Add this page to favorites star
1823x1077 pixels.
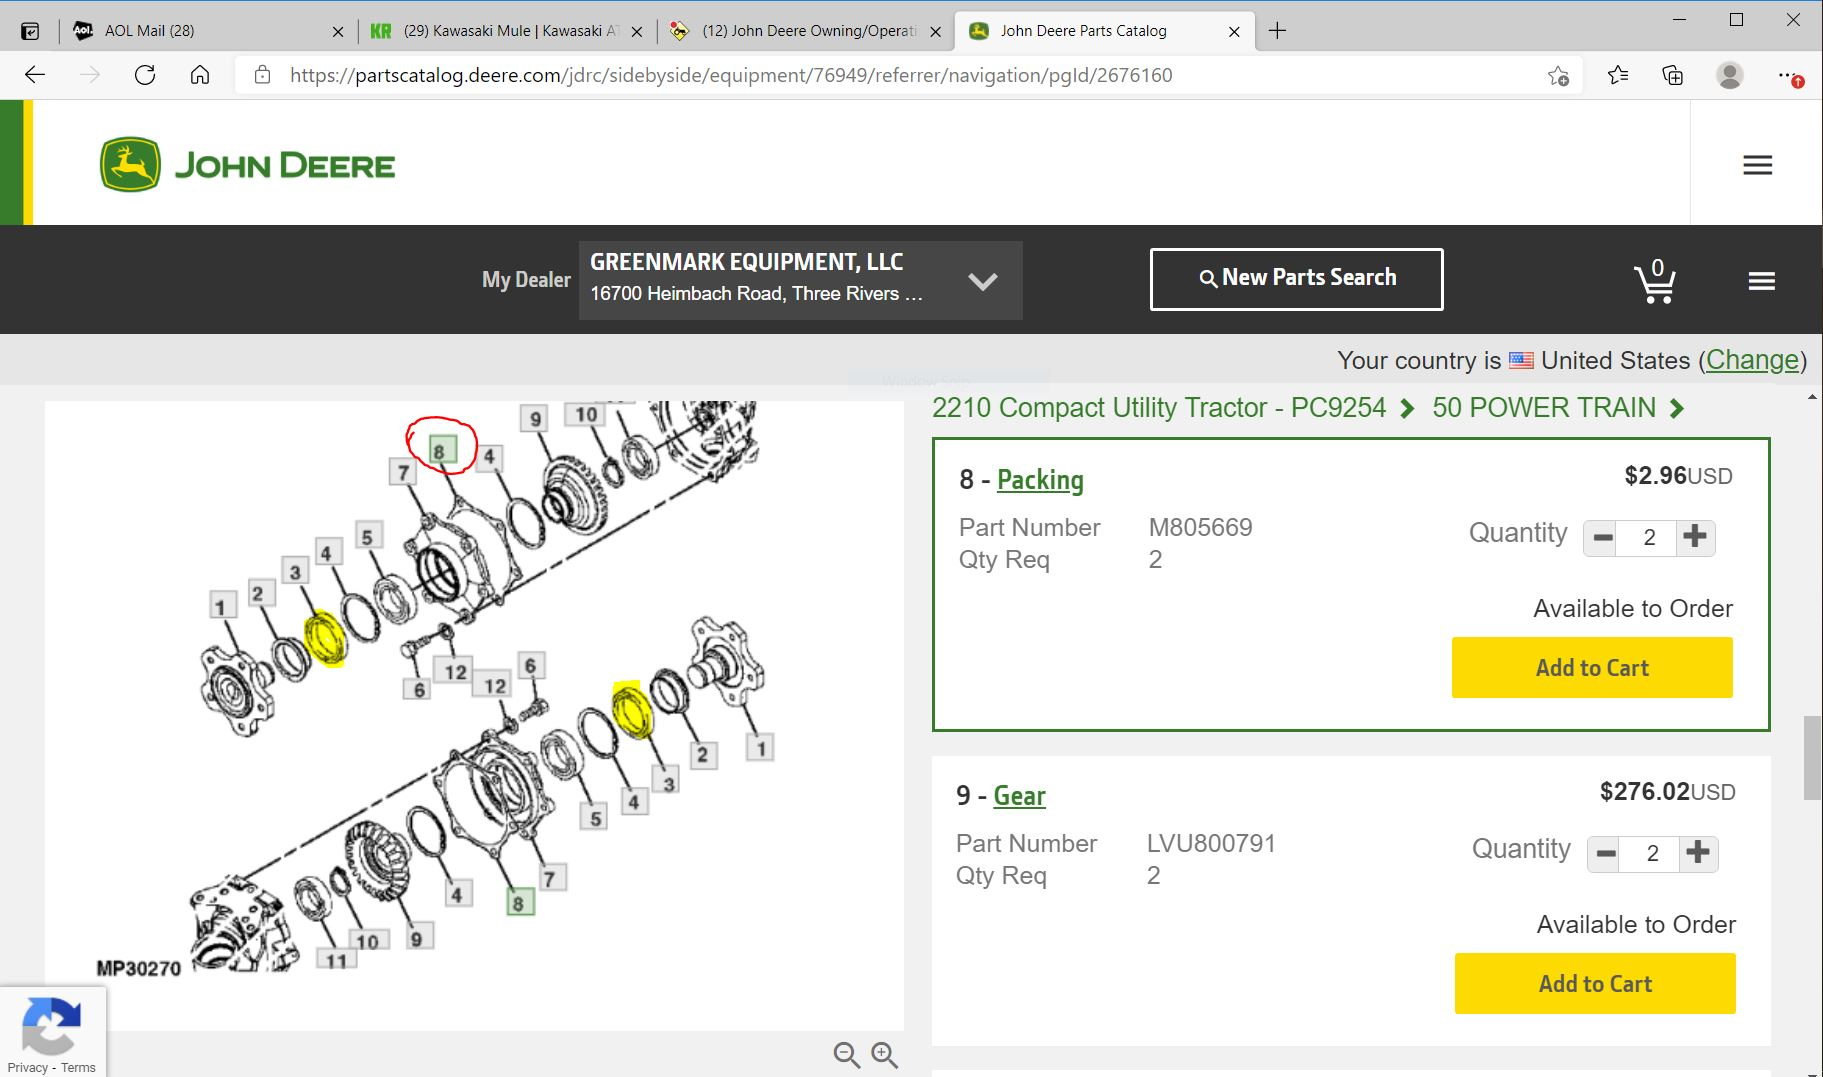point(1558,76)
